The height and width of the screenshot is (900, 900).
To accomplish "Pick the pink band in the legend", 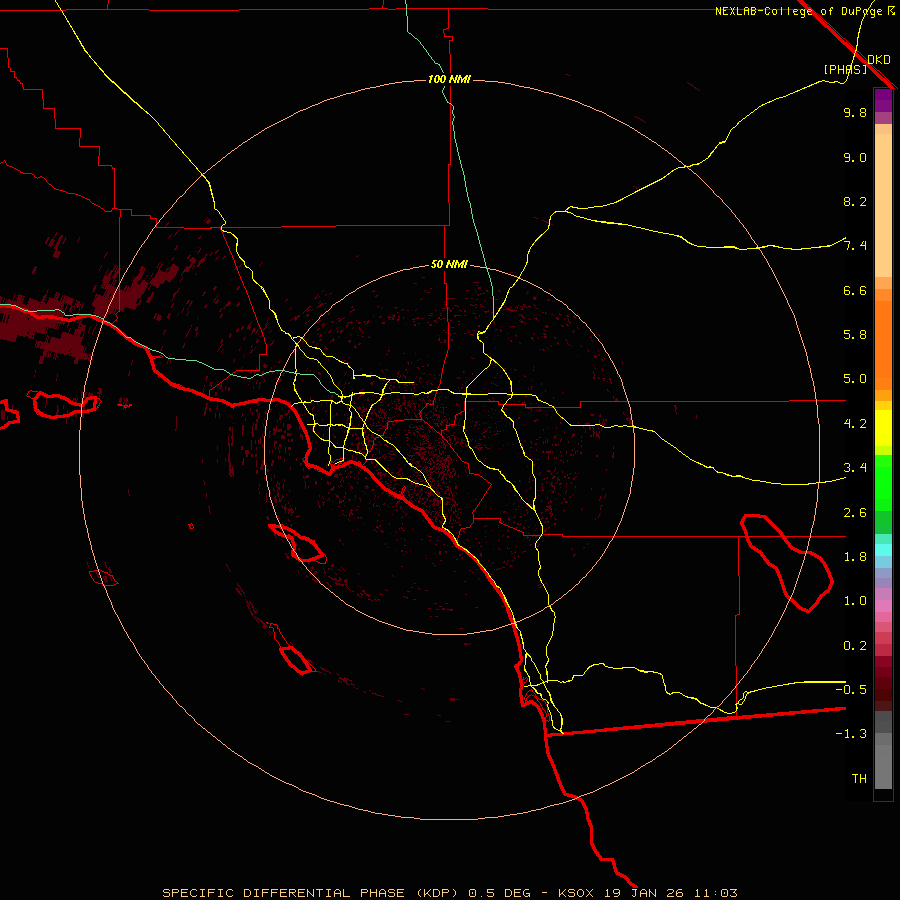I will click(x=883, y=606).
